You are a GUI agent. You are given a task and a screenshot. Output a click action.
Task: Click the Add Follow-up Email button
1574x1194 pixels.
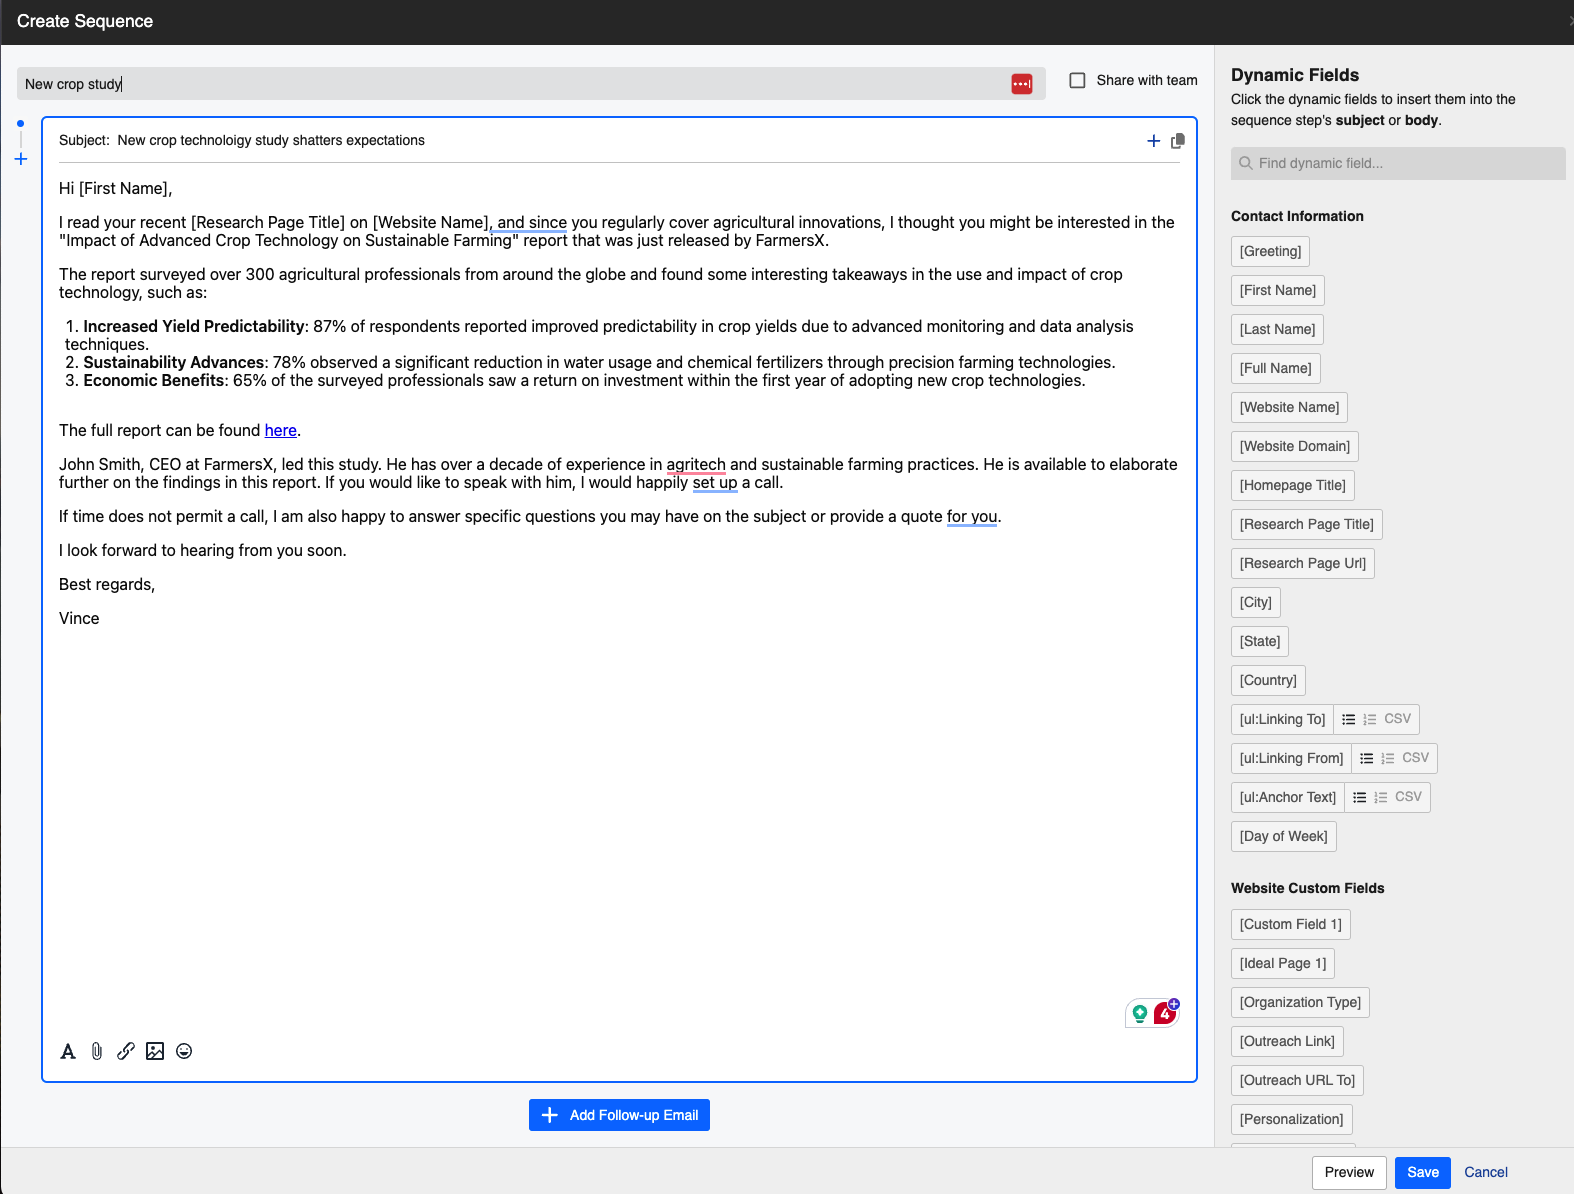pos(619,1115)
